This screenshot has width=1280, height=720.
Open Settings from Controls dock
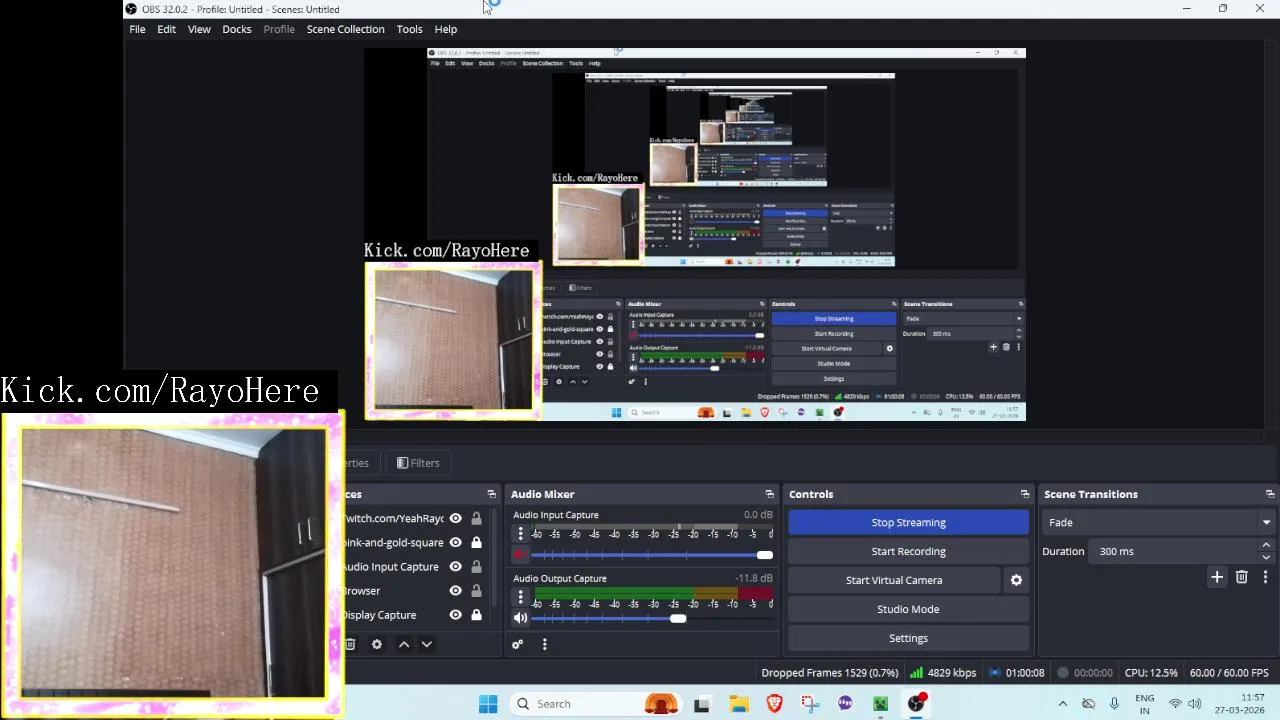pyautogui.click(x=908, y=638)
